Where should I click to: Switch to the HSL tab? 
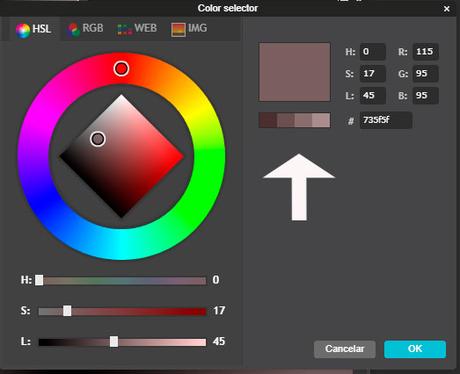point(34,29)
